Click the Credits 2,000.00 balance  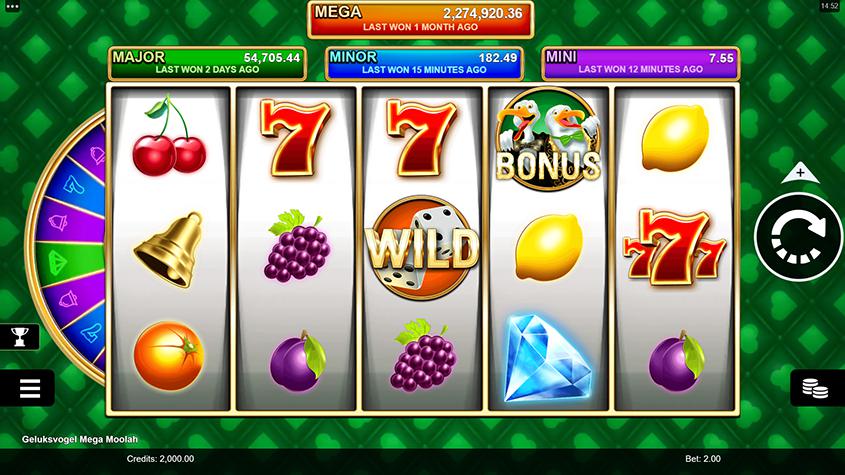[160, 459]
